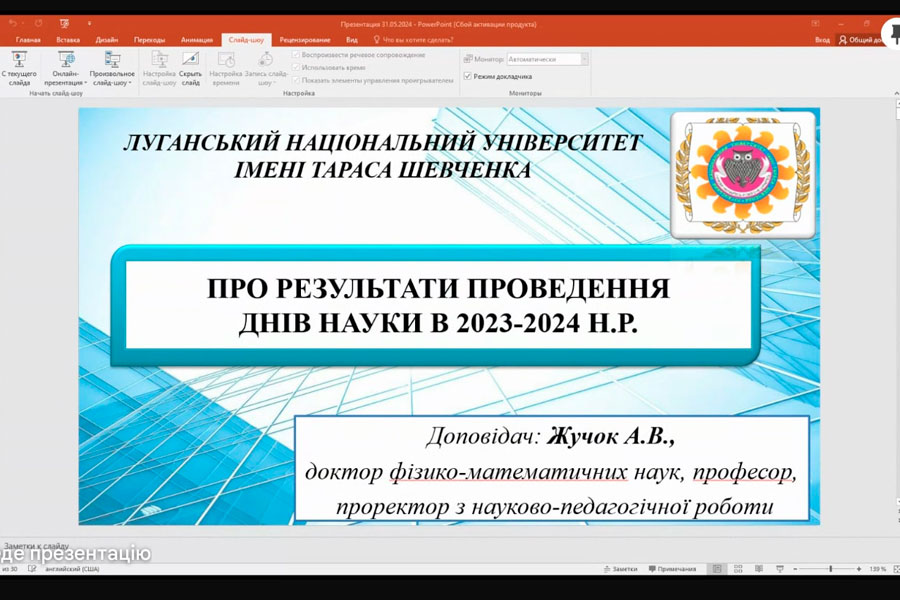This screenshot has height=600, width=900.
Task: Select Слайд-шоу ribbon tab
Action: coord(246,40)
